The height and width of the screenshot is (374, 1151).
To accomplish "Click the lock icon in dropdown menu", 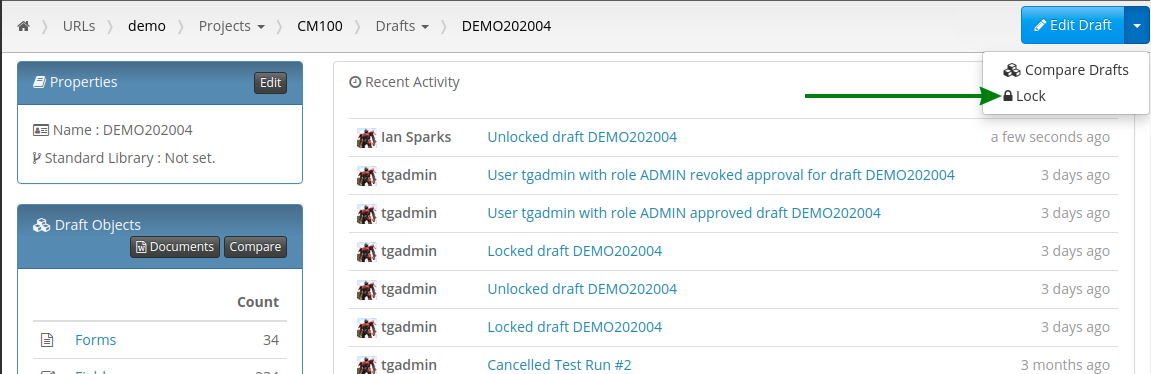I will coord(1008,96).
